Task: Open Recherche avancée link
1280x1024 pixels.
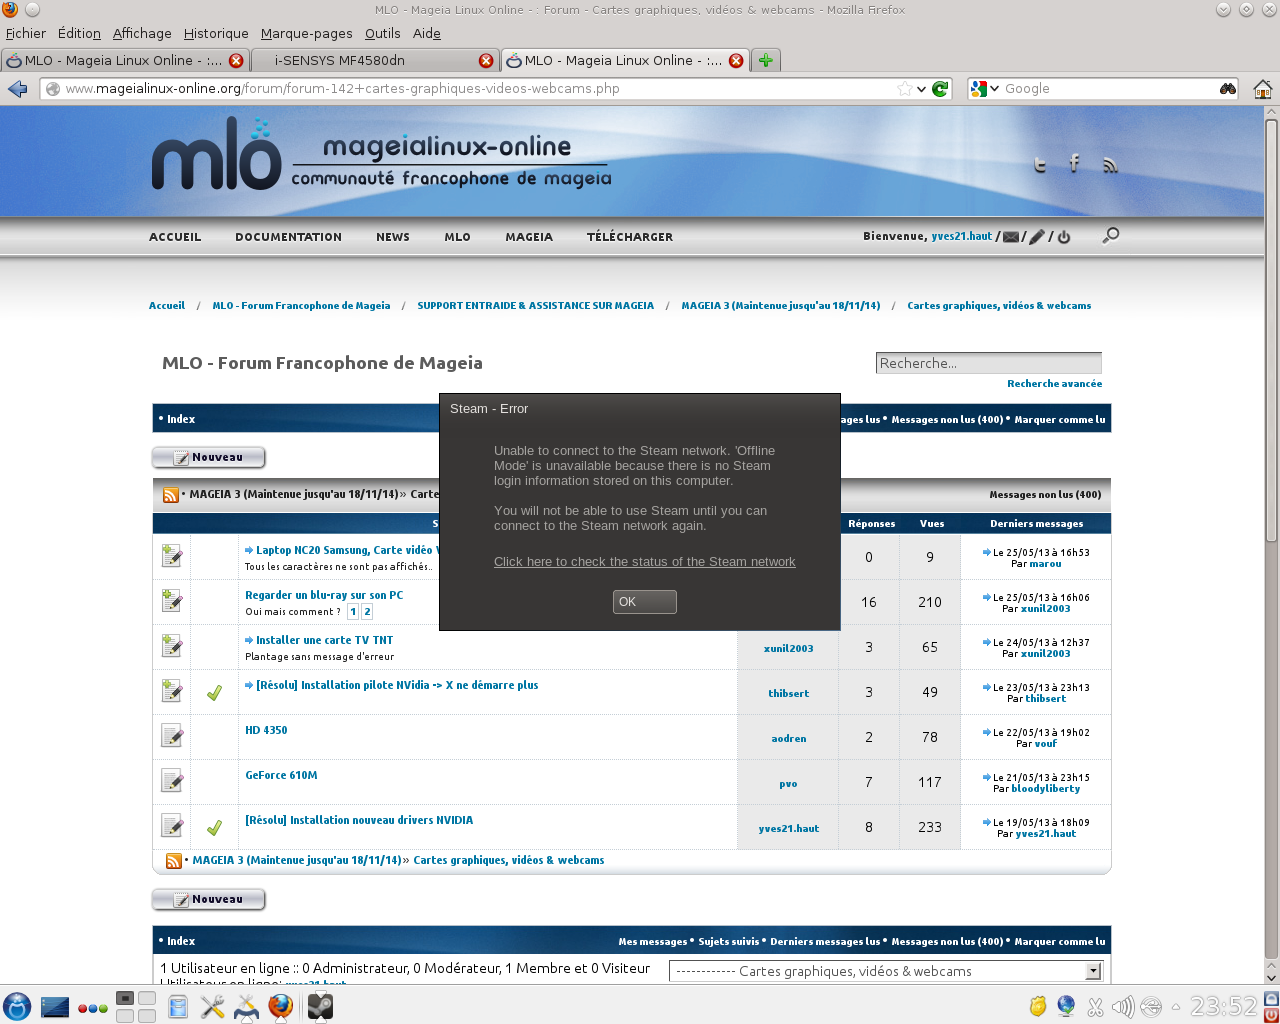Action: click(x=1054, y=384)
